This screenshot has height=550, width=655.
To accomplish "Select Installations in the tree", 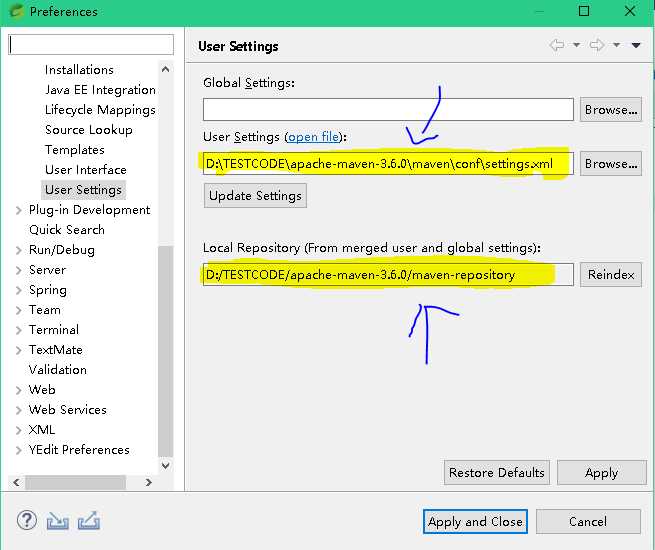I will [x=79, y=70].
